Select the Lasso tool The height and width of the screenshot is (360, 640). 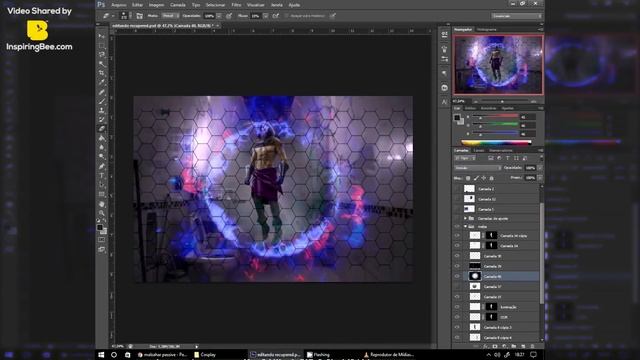[x=102, y=55]
